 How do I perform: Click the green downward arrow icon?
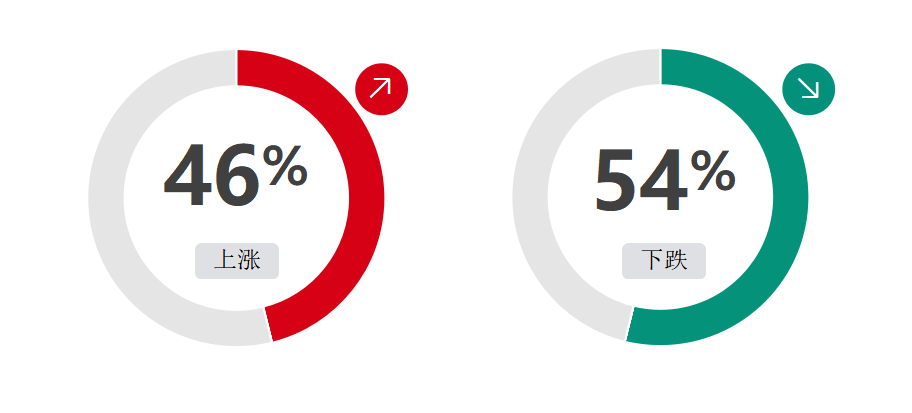click(x=808, y=89)
